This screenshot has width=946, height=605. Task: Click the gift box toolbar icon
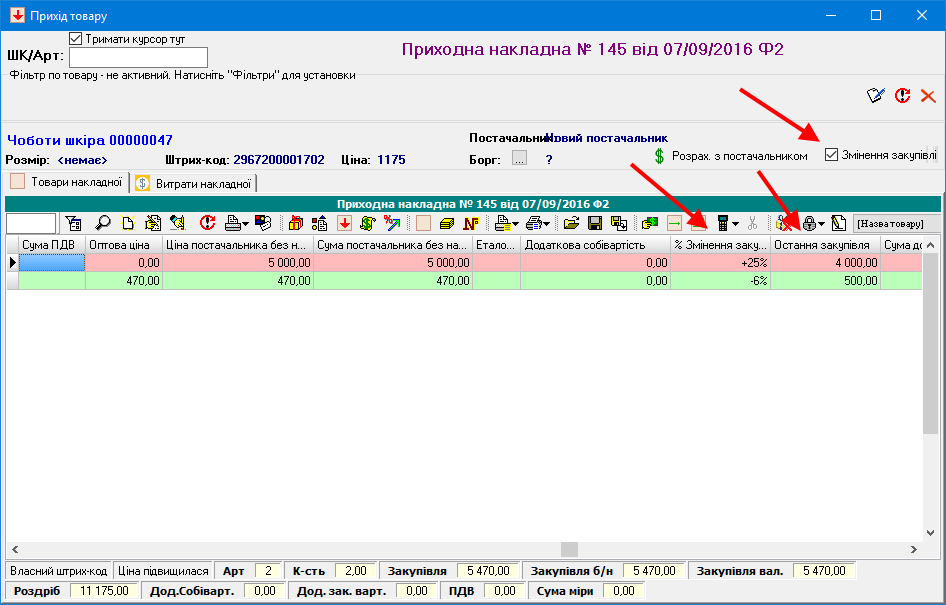pos(296,223)
